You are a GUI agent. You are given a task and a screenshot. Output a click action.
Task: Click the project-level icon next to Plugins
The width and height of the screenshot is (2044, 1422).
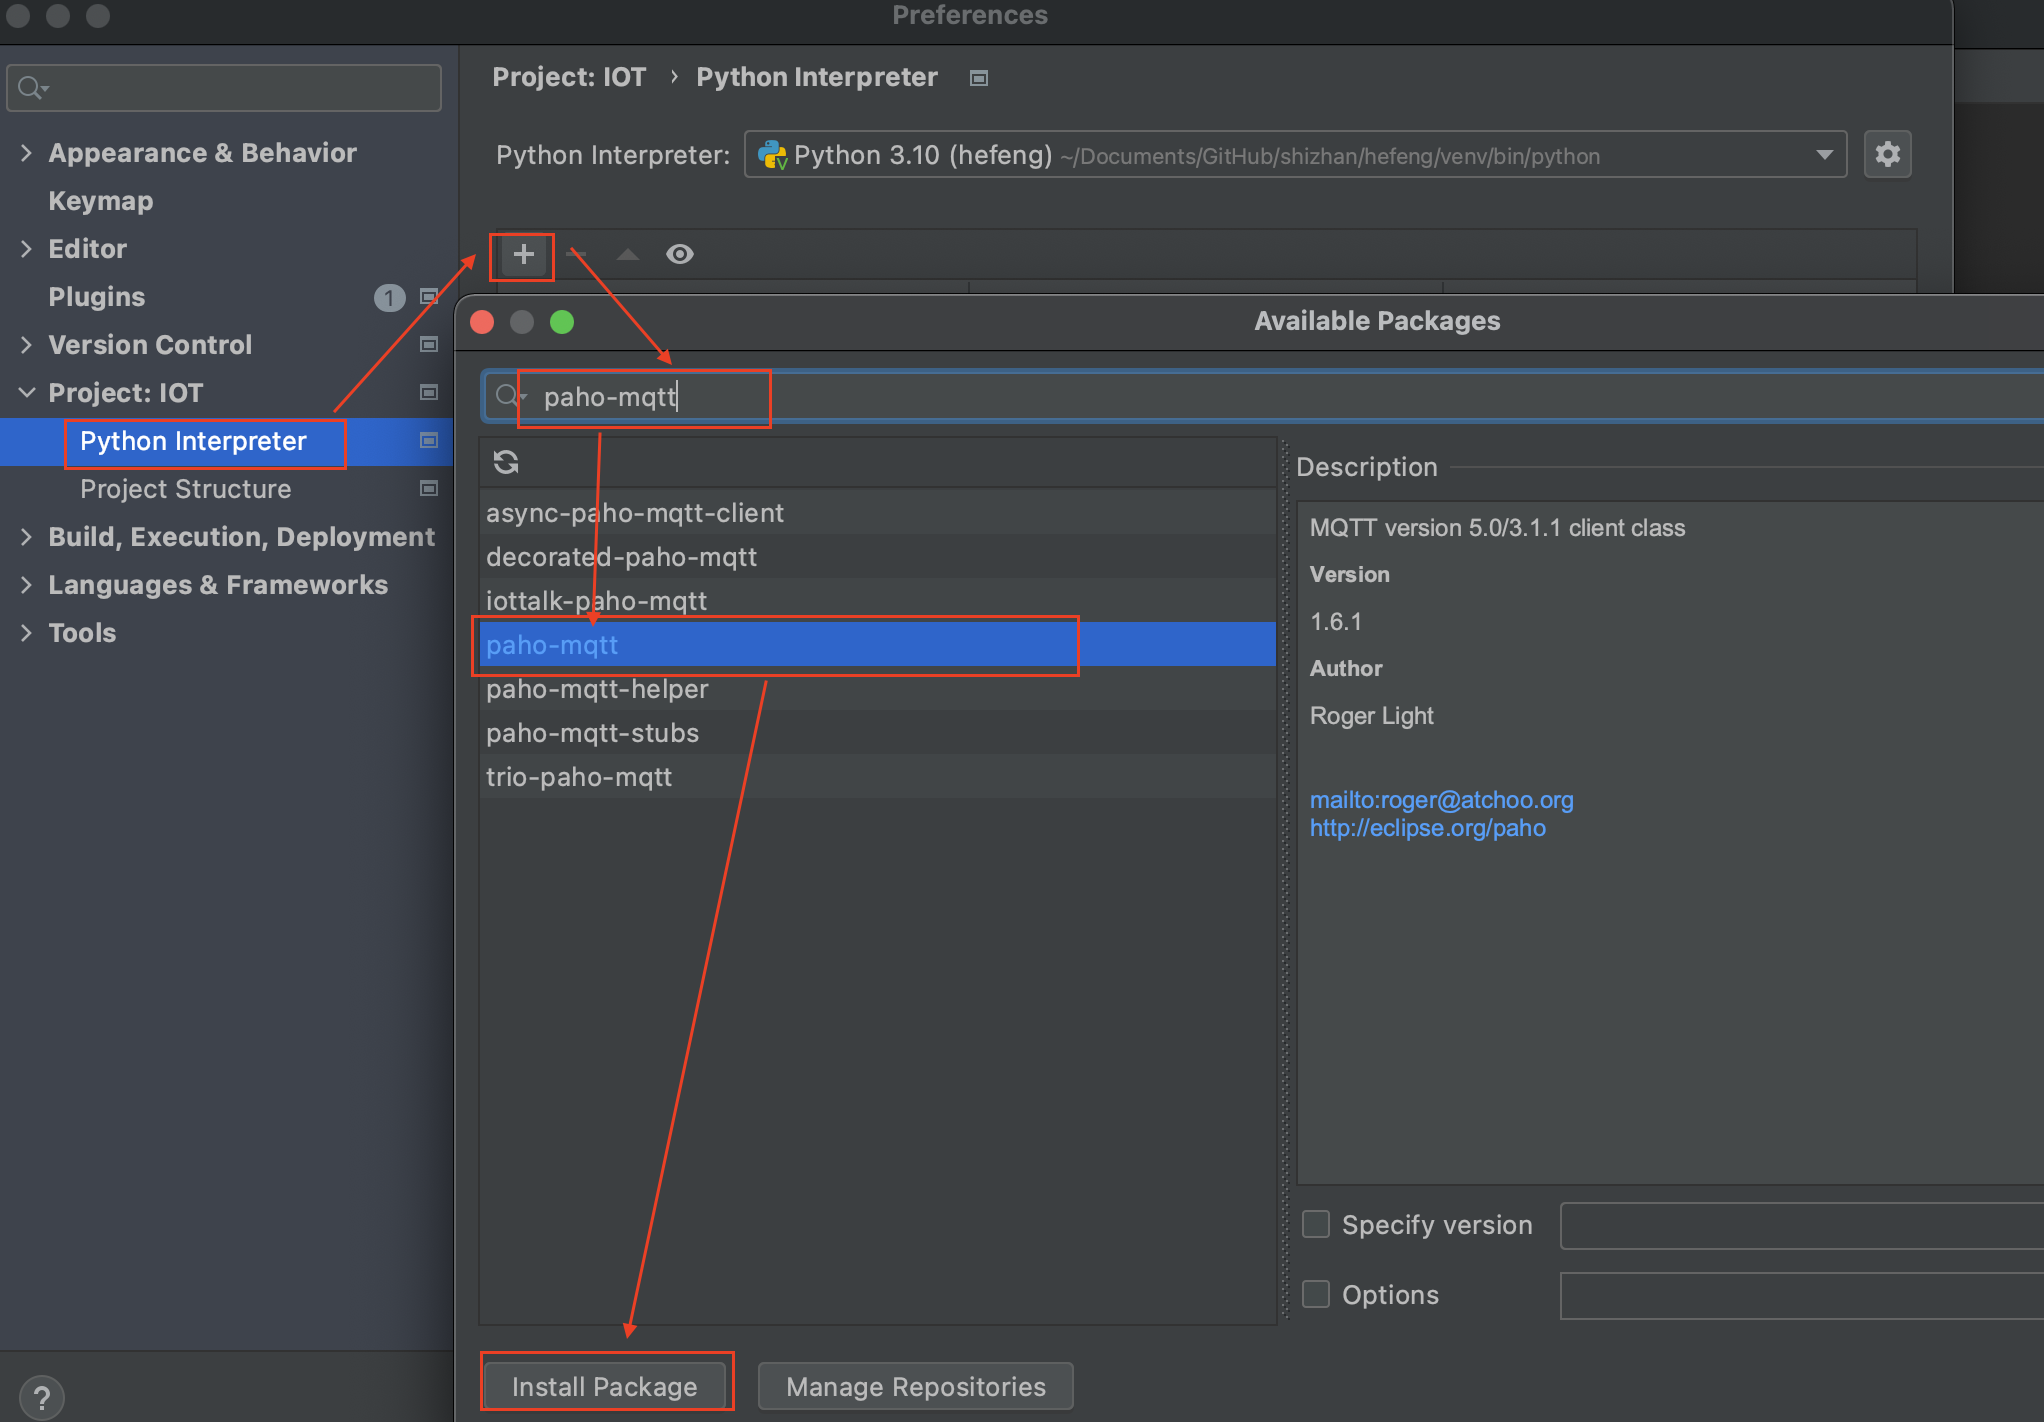point(429,297)
